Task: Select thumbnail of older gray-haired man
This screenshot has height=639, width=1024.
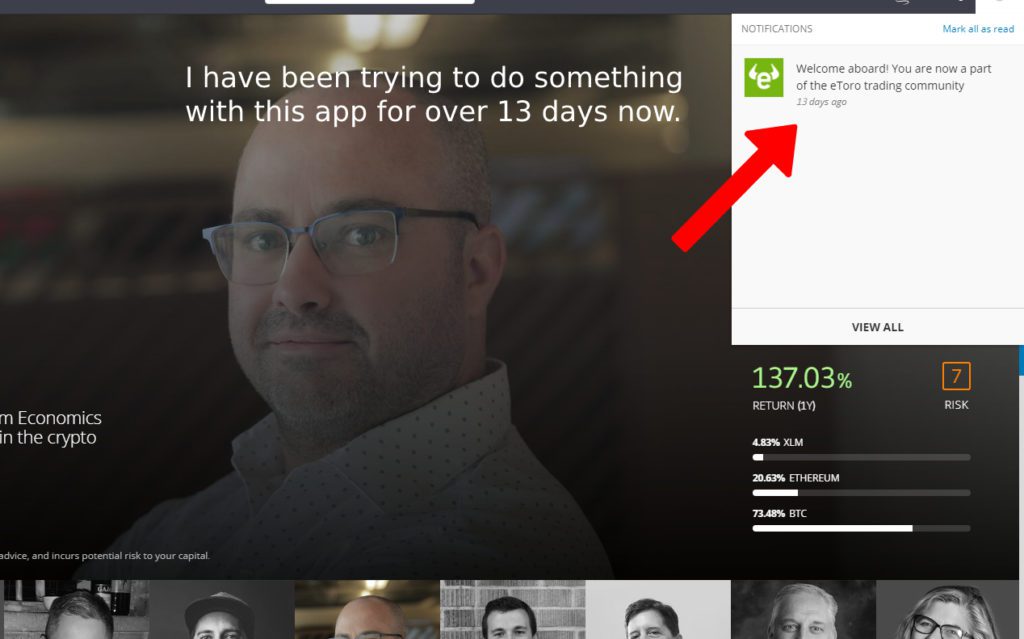Action: pyautogui.click(x=803, y=610)
